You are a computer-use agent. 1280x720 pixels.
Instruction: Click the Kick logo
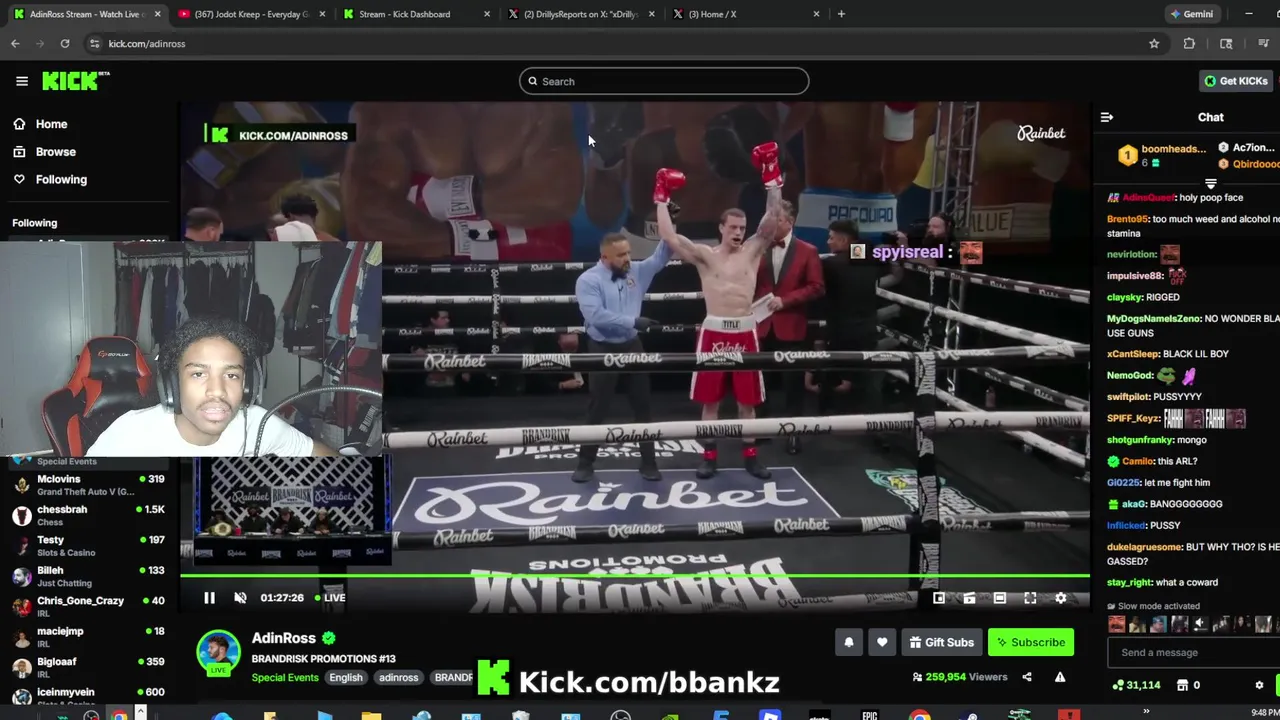(x=75, y=81)
